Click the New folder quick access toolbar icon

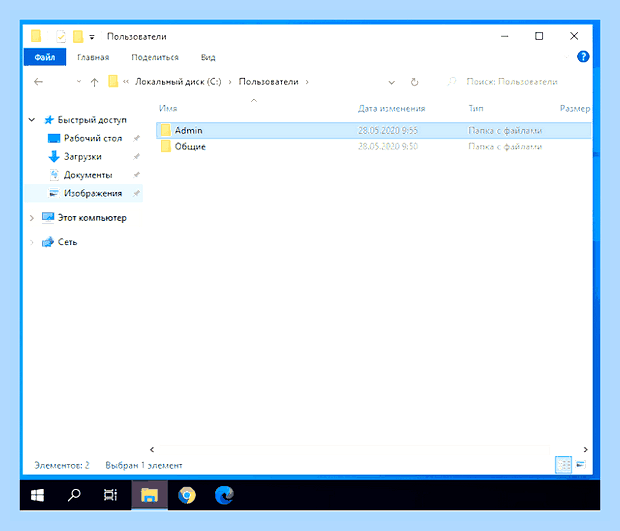click(78, 36)
